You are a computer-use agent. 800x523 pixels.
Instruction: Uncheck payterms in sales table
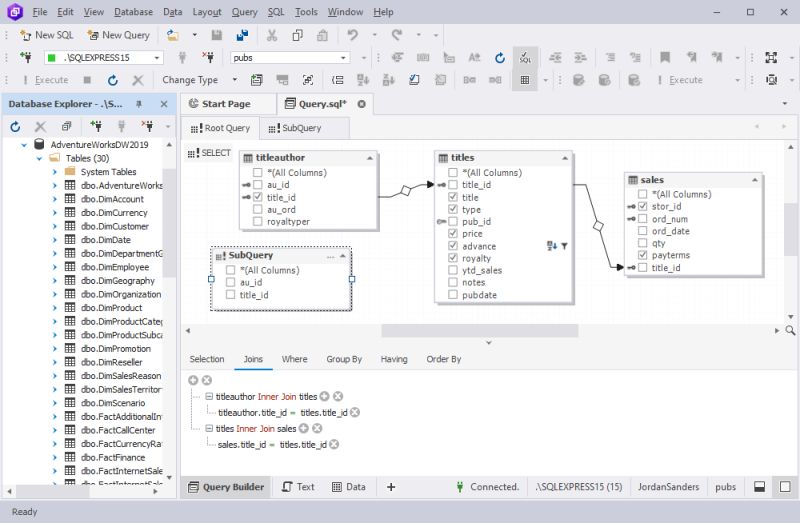pos(642,255)
